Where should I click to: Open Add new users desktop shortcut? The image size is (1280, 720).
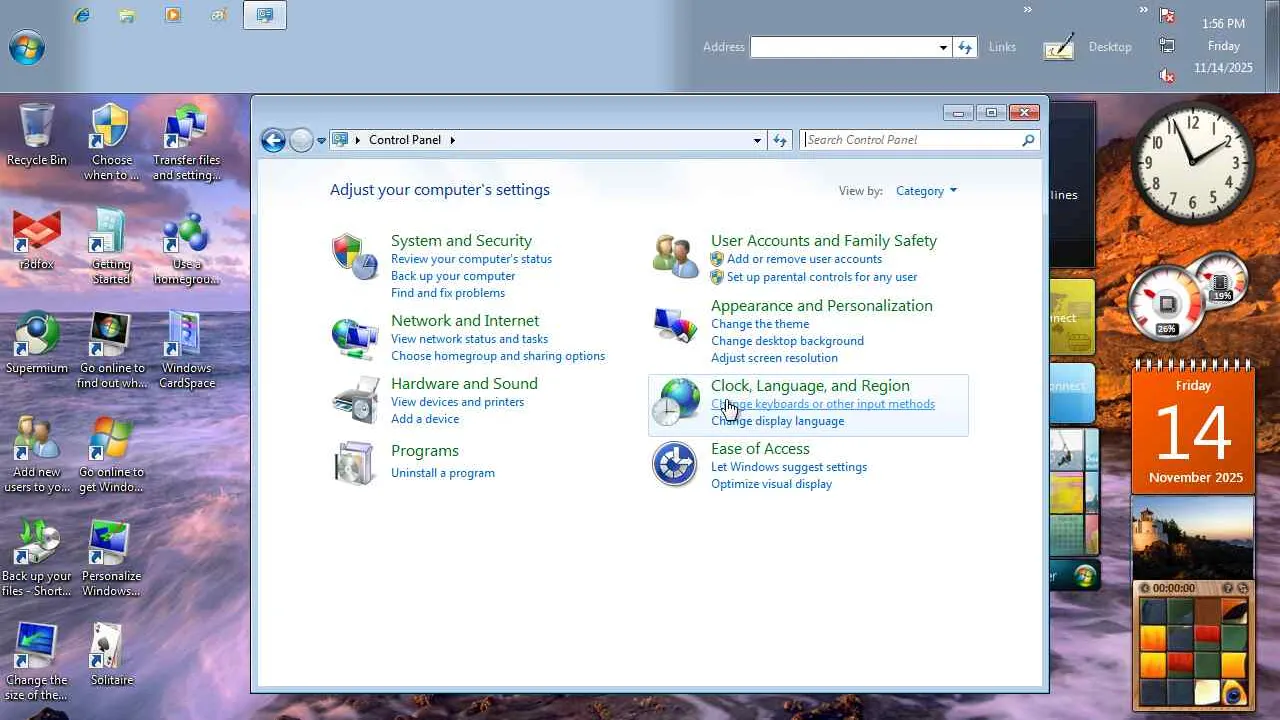tap(37, 455)
